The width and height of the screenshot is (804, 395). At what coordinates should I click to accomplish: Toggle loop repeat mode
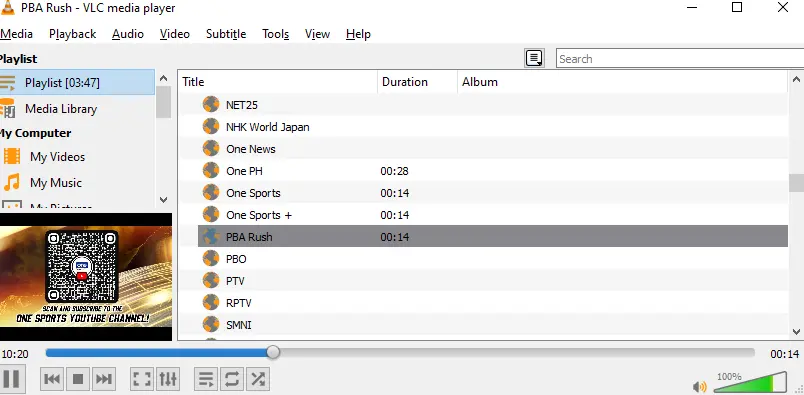pos(232,379)
